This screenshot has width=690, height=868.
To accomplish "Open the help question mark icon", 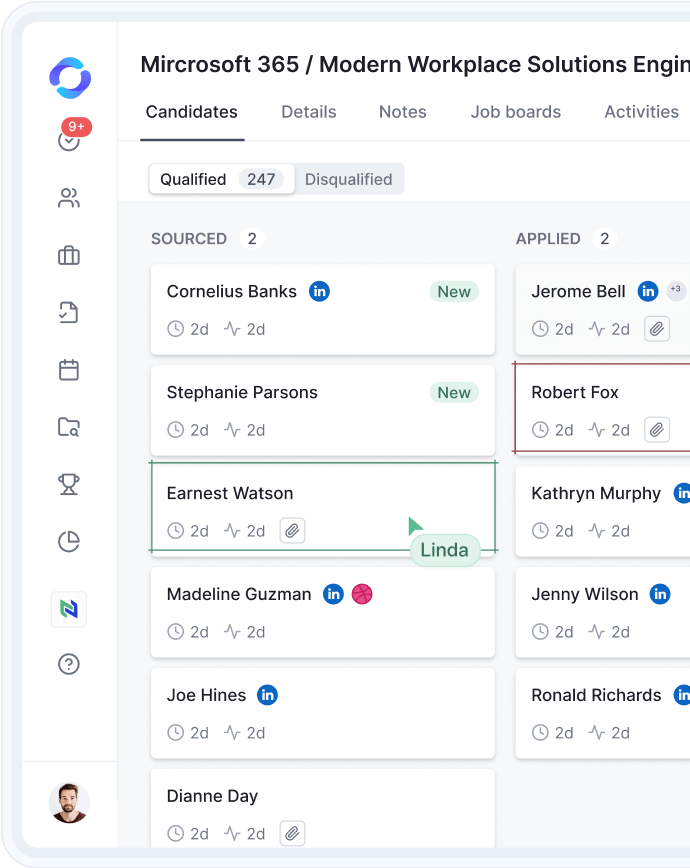I will point(69,664).
